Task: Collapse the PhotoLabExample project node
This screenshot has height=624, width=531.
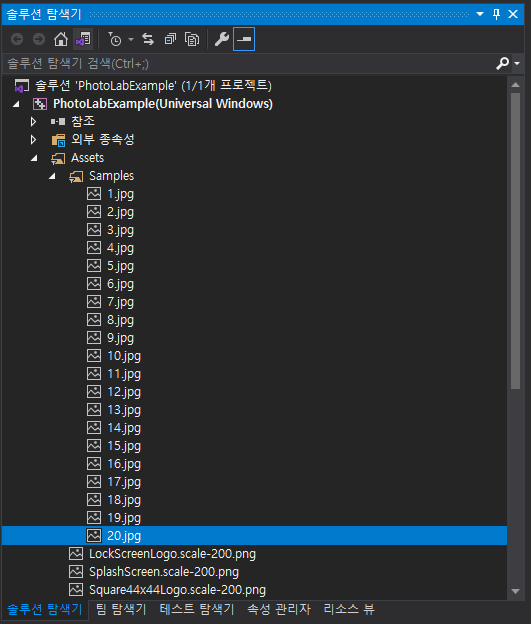Action: click(16, 104)
